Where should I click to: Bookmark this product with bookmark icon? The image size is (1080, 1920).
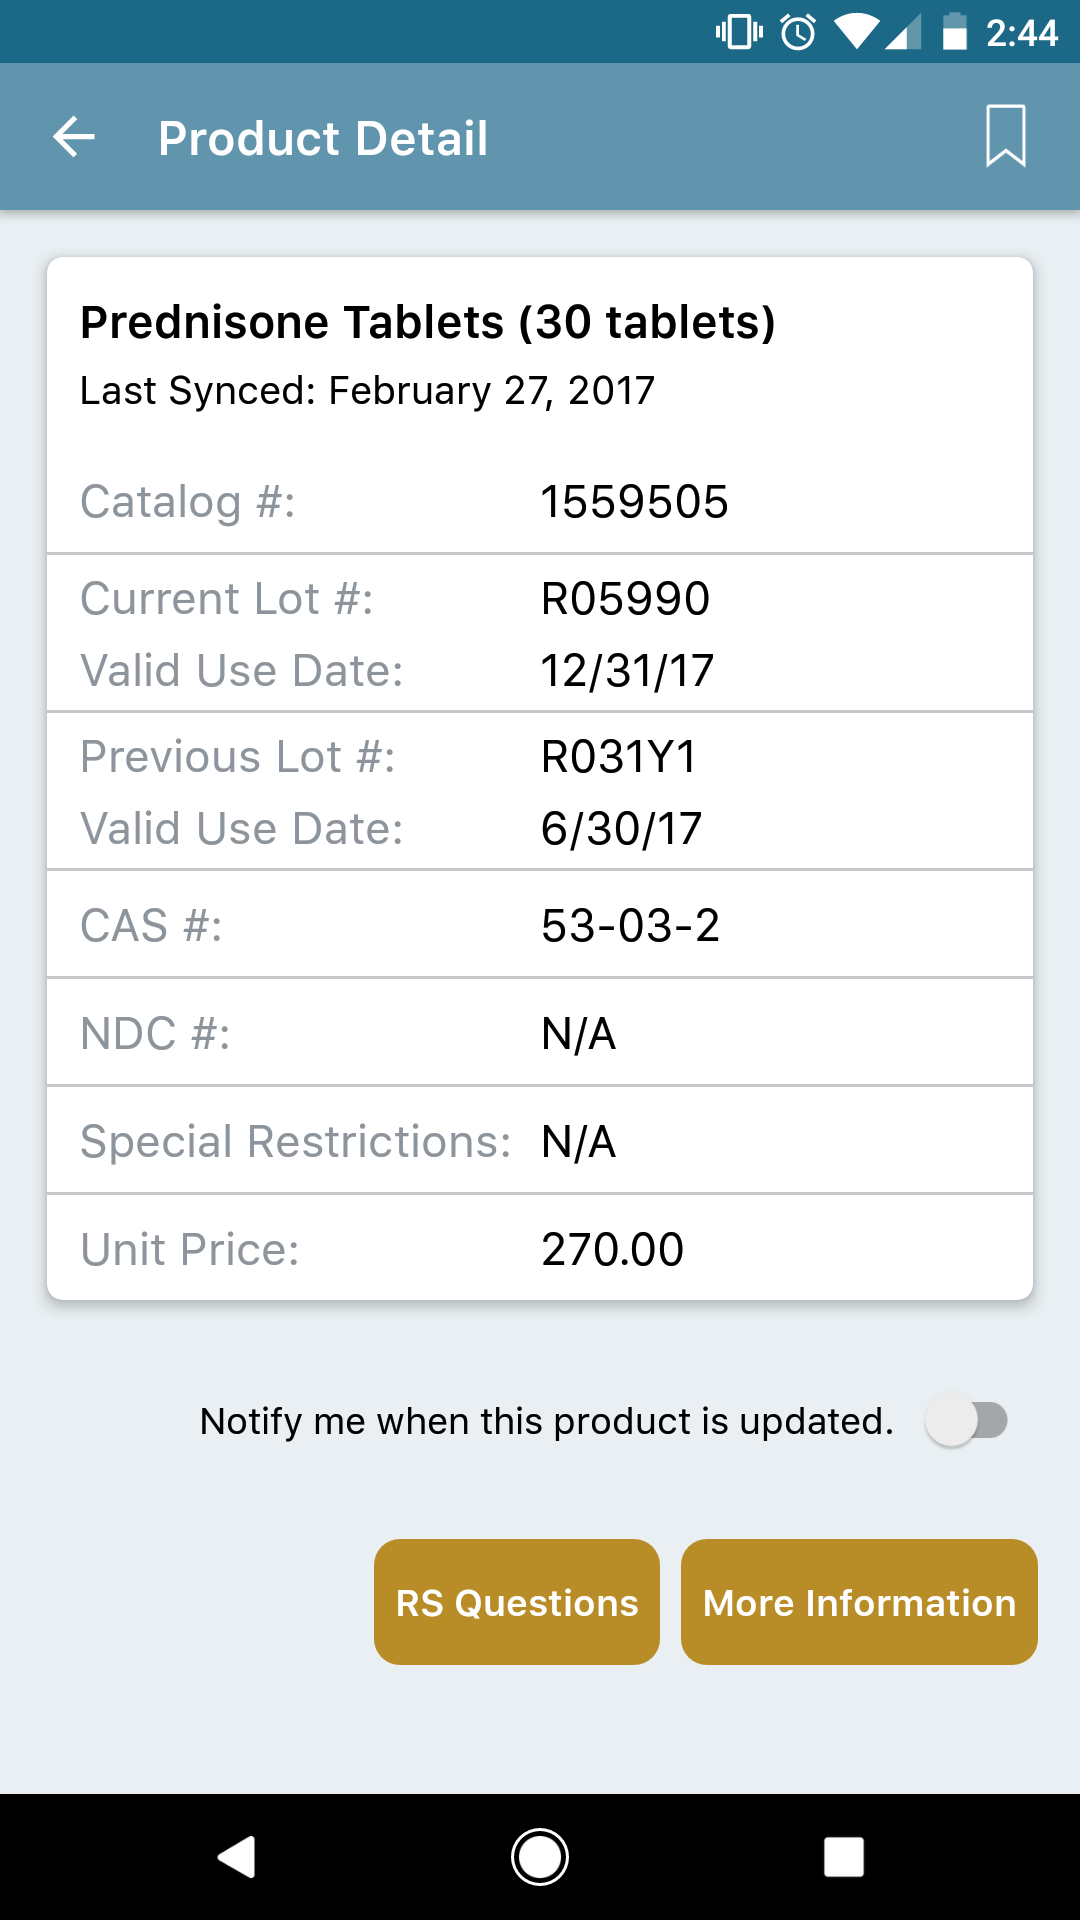point(1005,136)
